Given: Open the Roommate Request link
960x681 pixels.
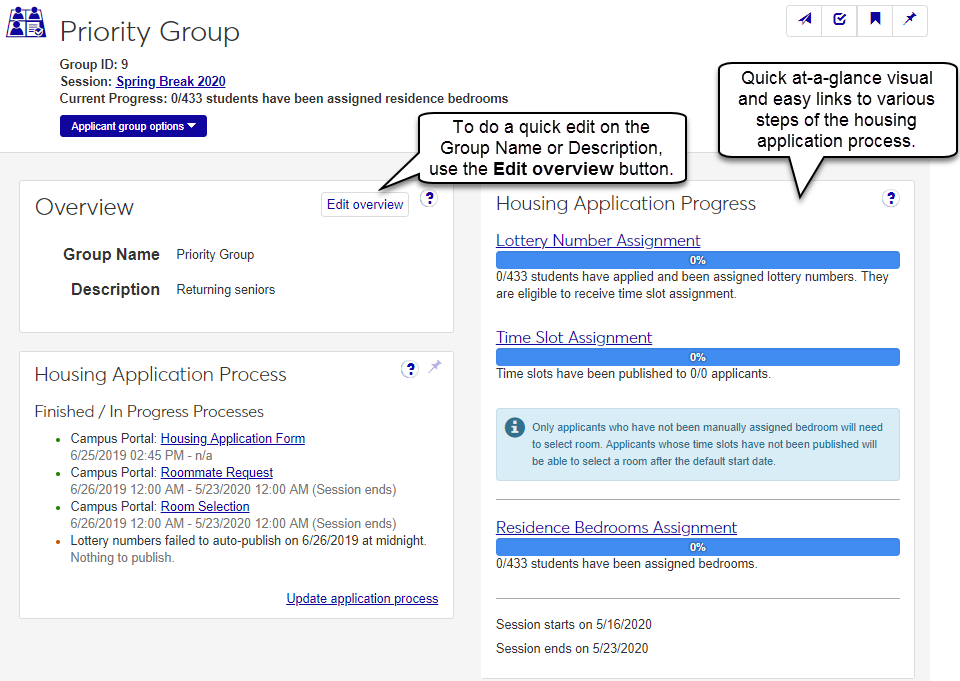Looking at the screenshot, I should (217, 472).
